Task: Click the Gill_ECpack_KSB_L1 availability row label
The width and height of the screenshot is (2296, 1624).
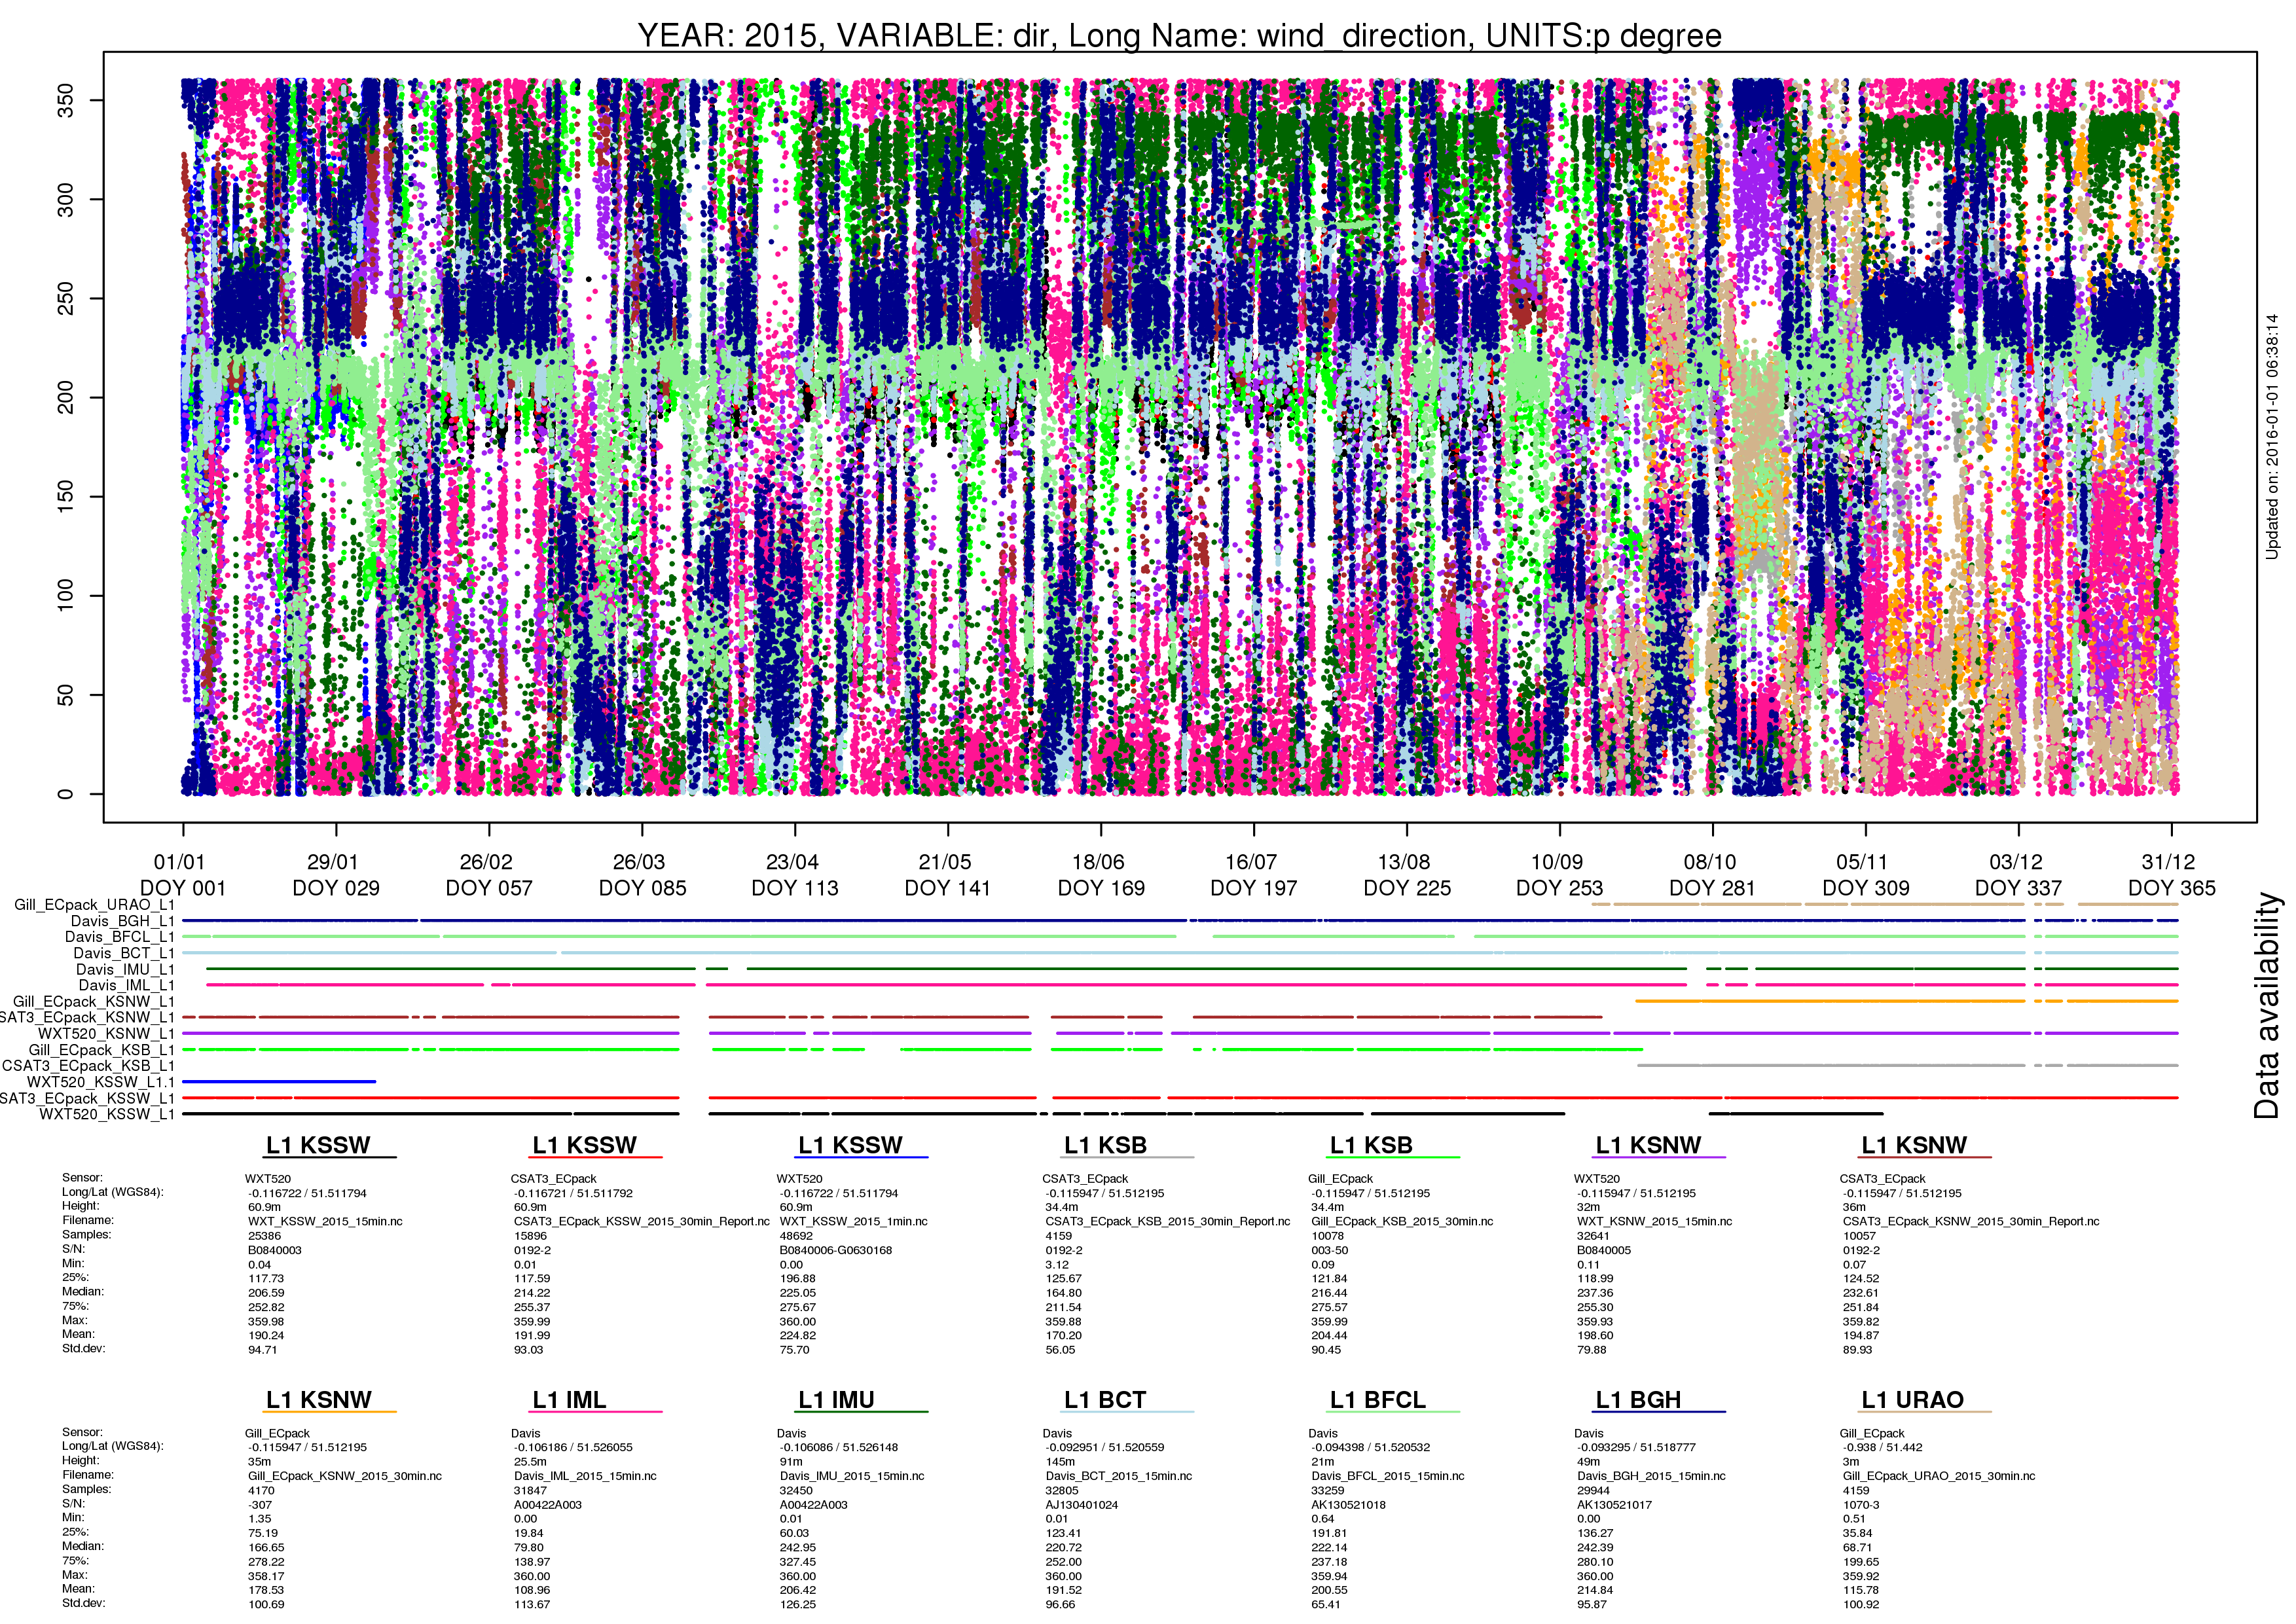Action: [101, 1050]
